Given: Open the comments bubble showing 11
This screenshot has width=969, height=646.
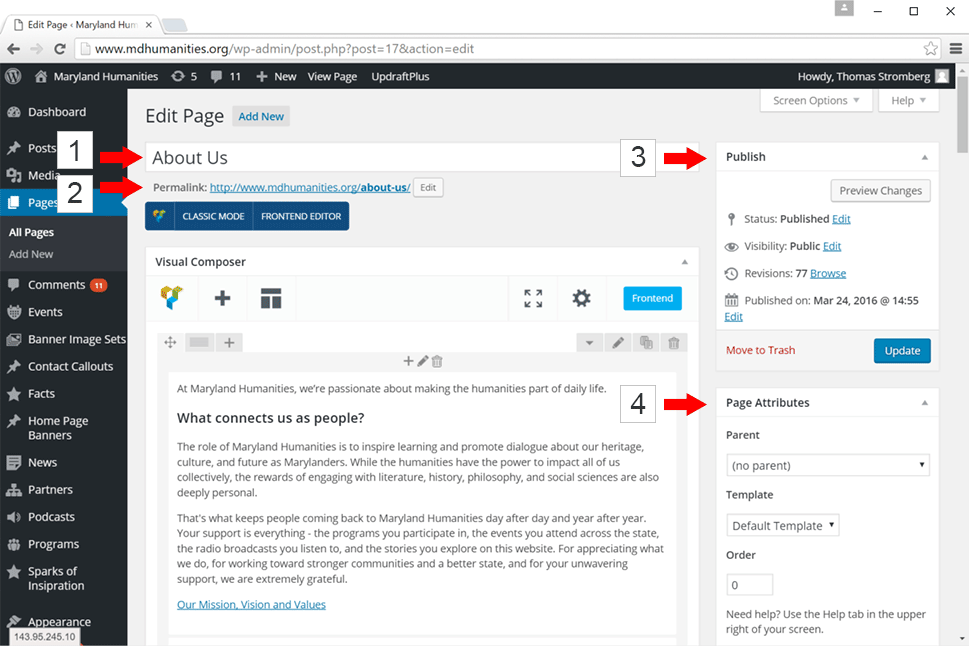Looking at the screenshot, I should [x=226, y=76].
